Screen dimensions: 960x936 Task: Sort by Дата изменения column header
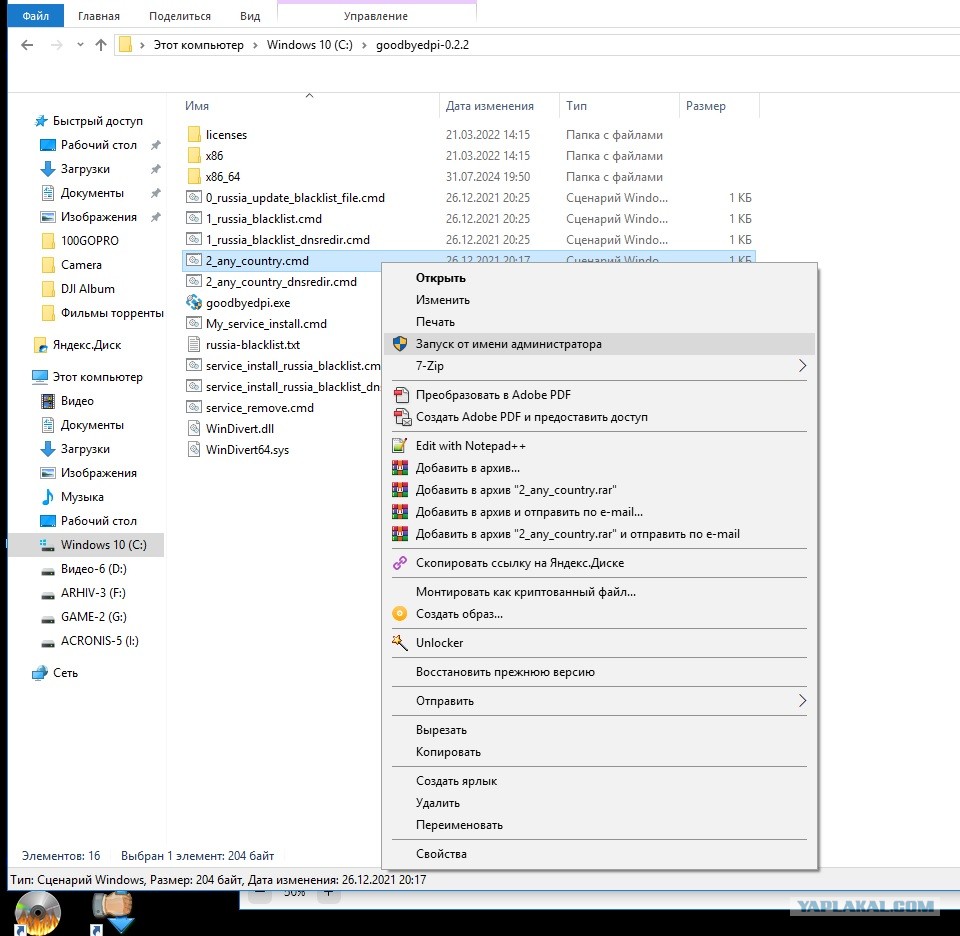click(490, 106)
